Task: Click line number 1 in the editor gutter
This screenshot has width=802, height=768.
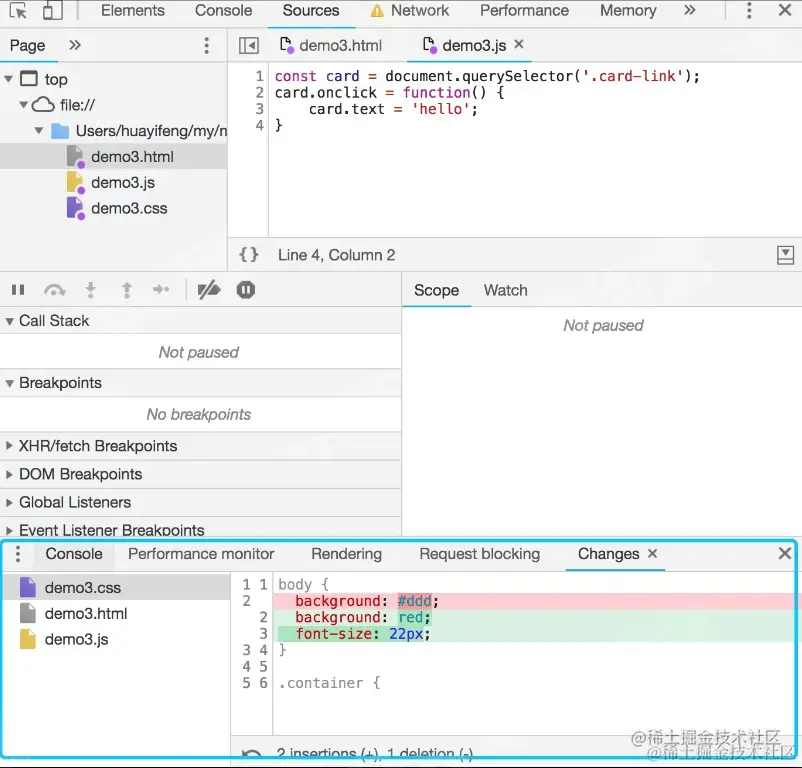Action: 259,76
